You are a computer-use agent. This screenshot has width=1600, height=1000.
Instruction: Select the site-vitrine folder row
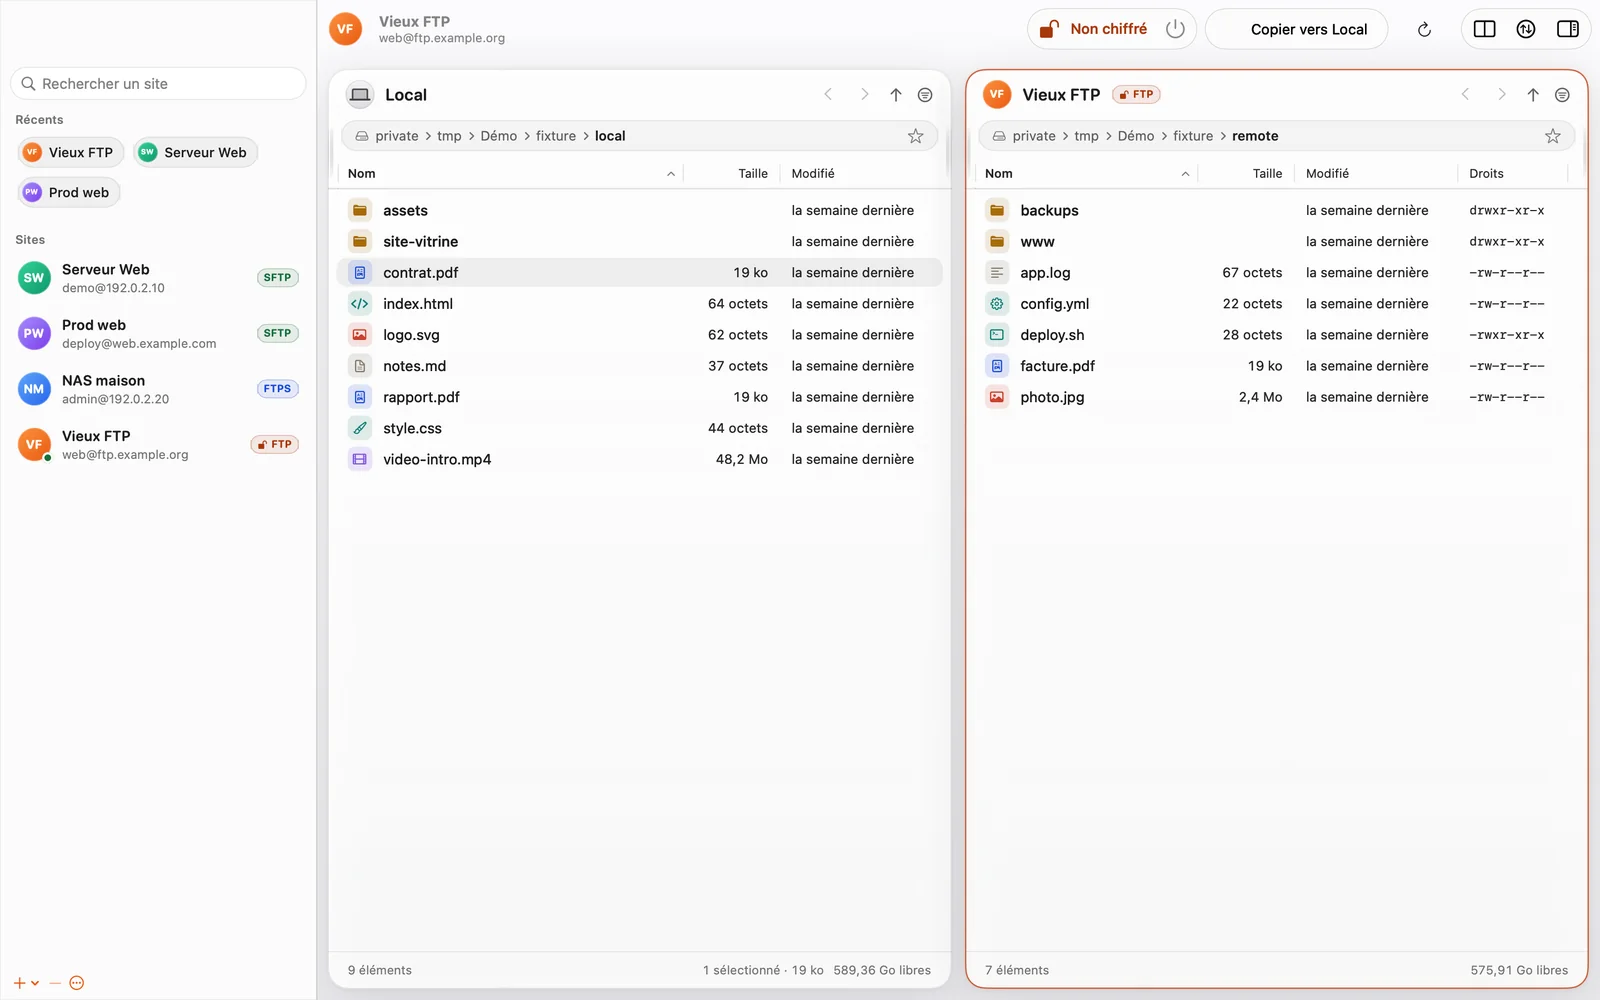pos(639,242)
